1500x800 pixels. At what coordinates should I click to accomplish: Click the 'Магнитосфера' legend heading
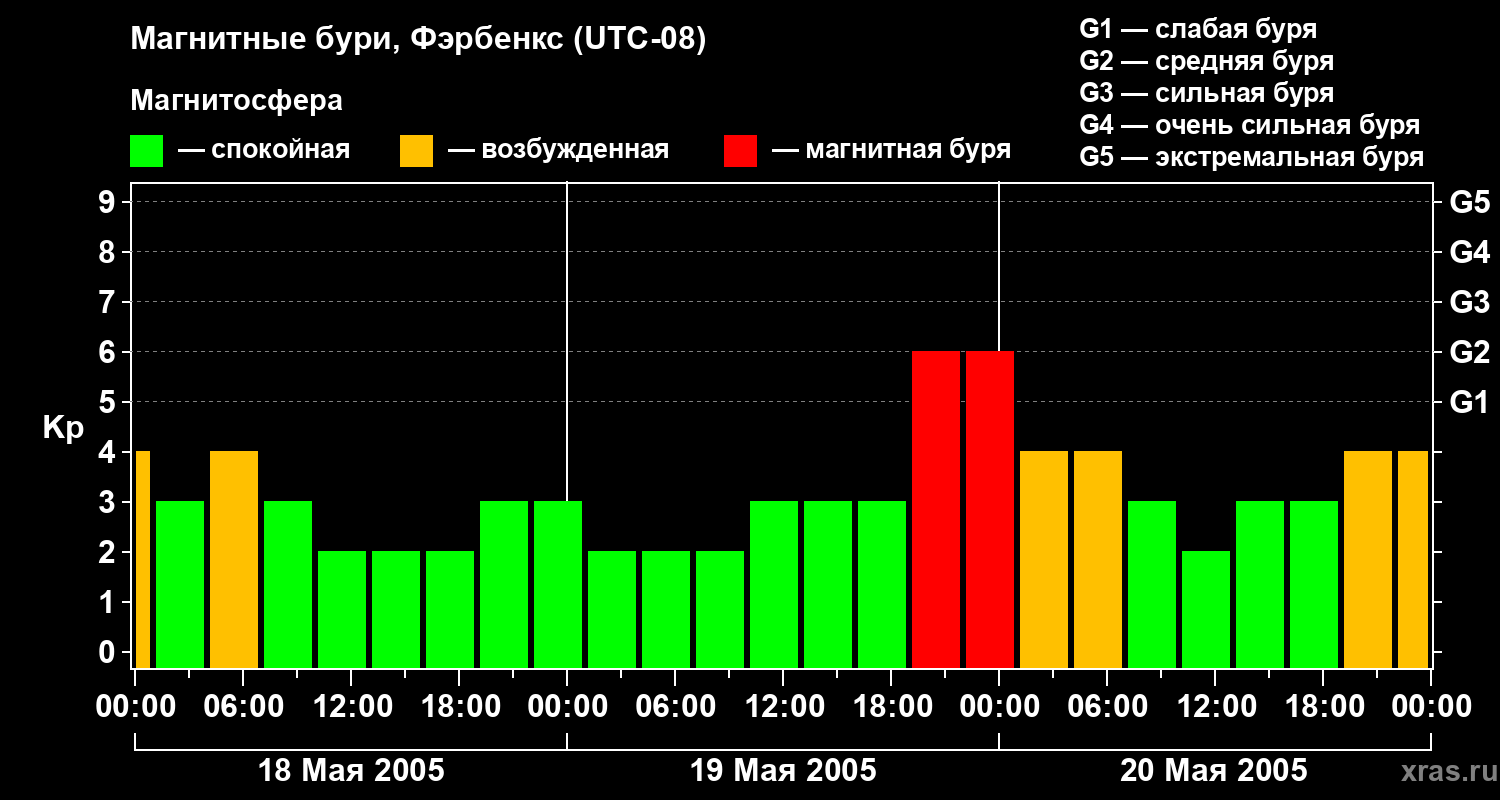236,101
